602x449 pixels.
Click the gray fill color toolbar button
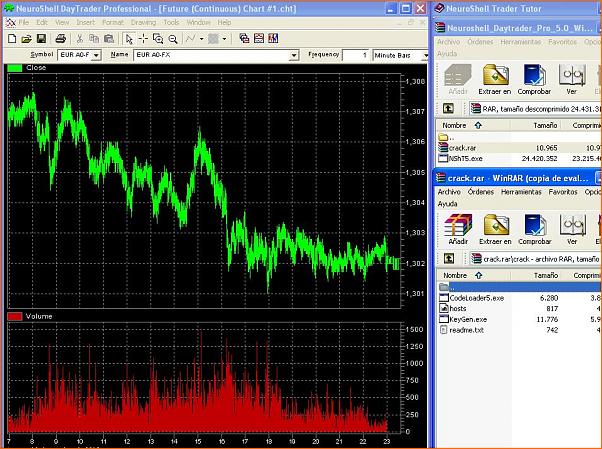(213, 38)
